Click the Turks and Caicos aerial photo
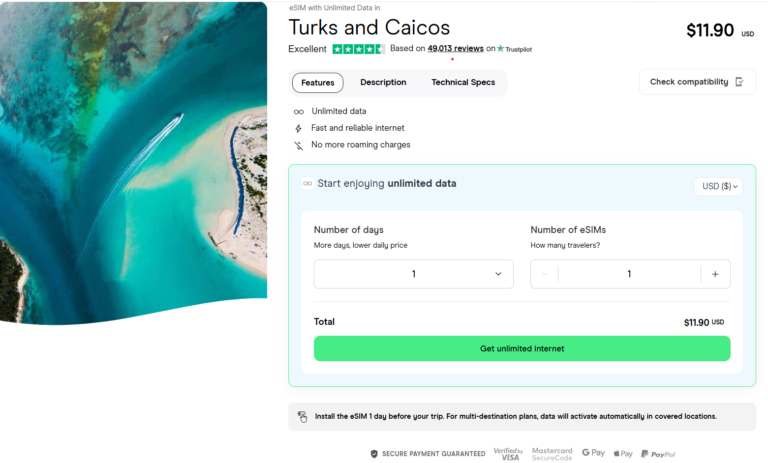Screen dimensions: 768x463 pyautogui.click(x=133, y=160)
